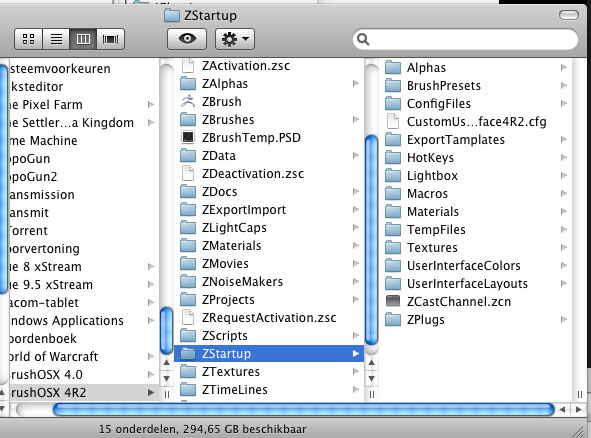
Task: Select the Lightbox folder icon
Action: click(x=393, y=176)
